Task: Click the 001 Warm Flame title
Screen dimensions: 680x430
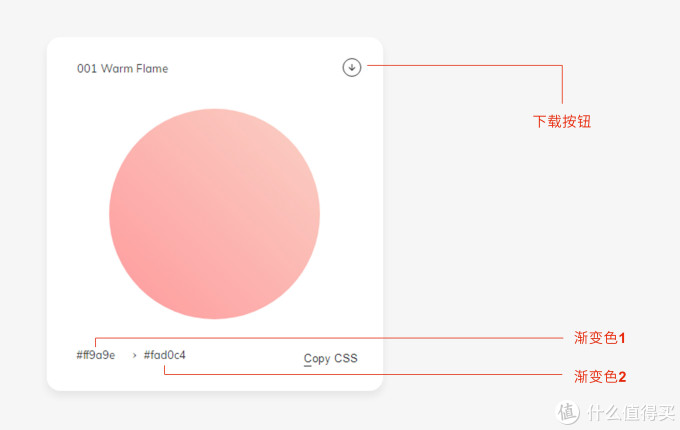Action: (x=122, y=69)
